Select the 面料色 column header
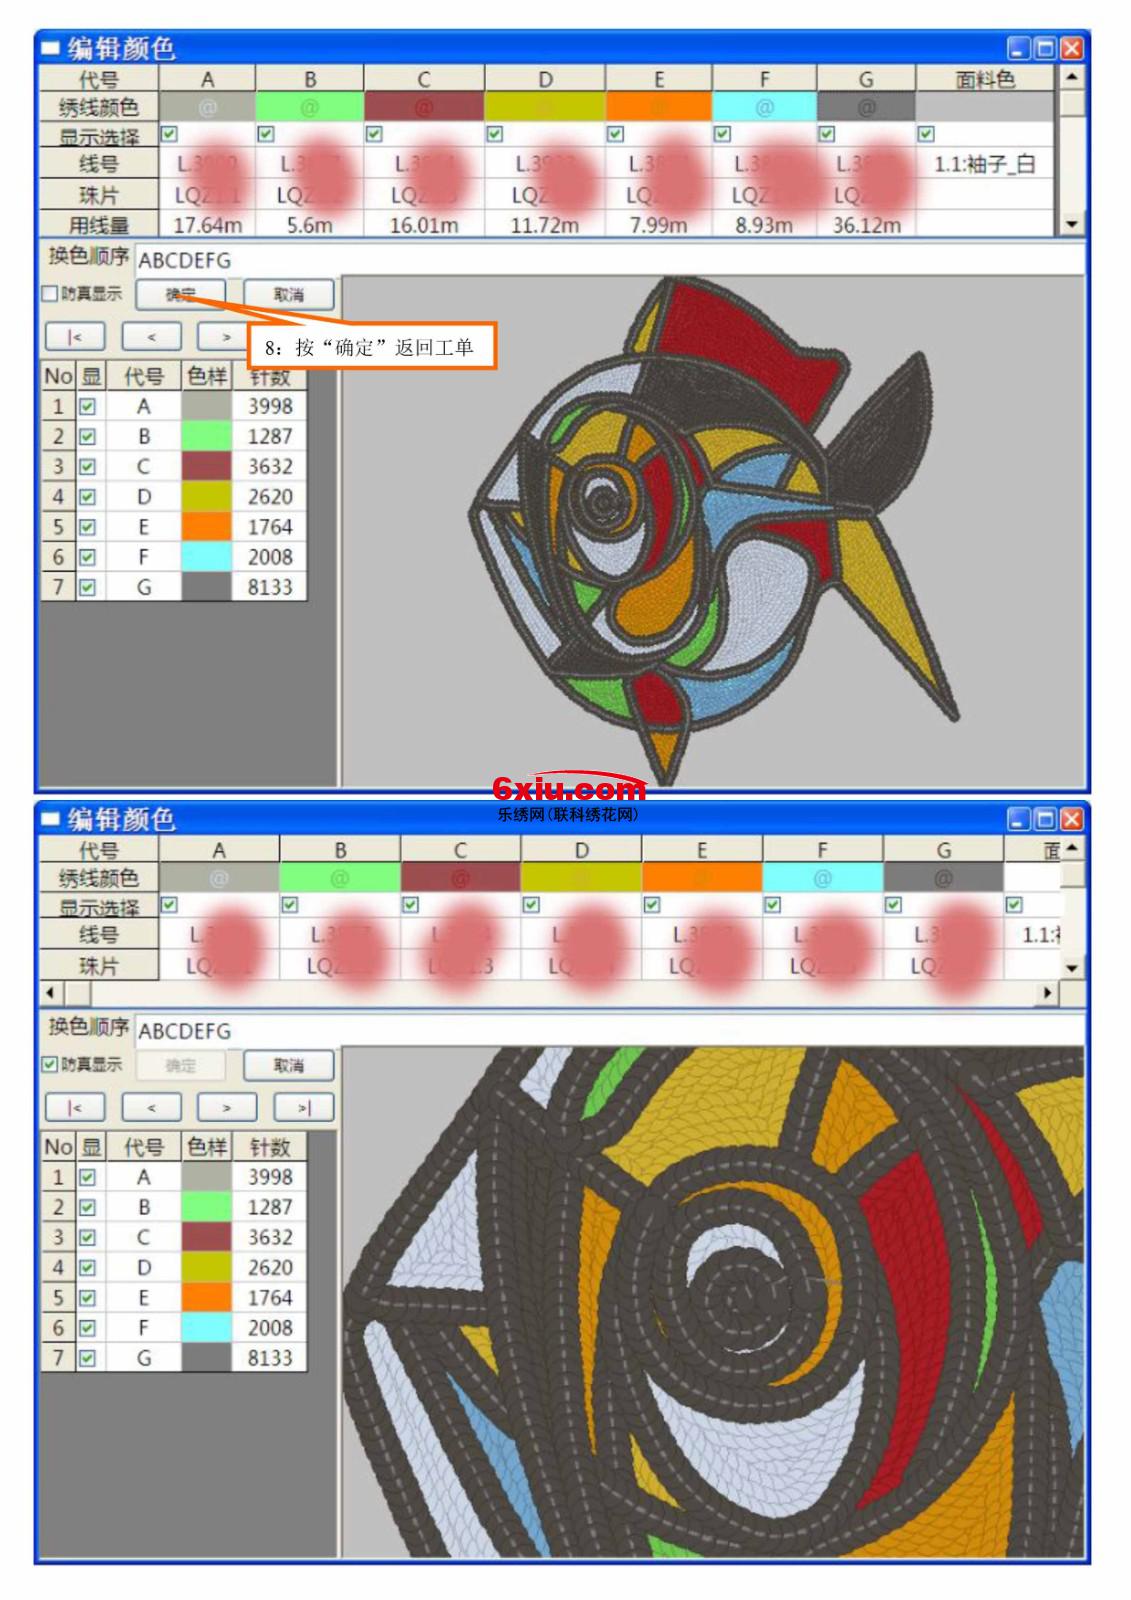Screen dimensions: 1131x1600 (x=984, y=79)
